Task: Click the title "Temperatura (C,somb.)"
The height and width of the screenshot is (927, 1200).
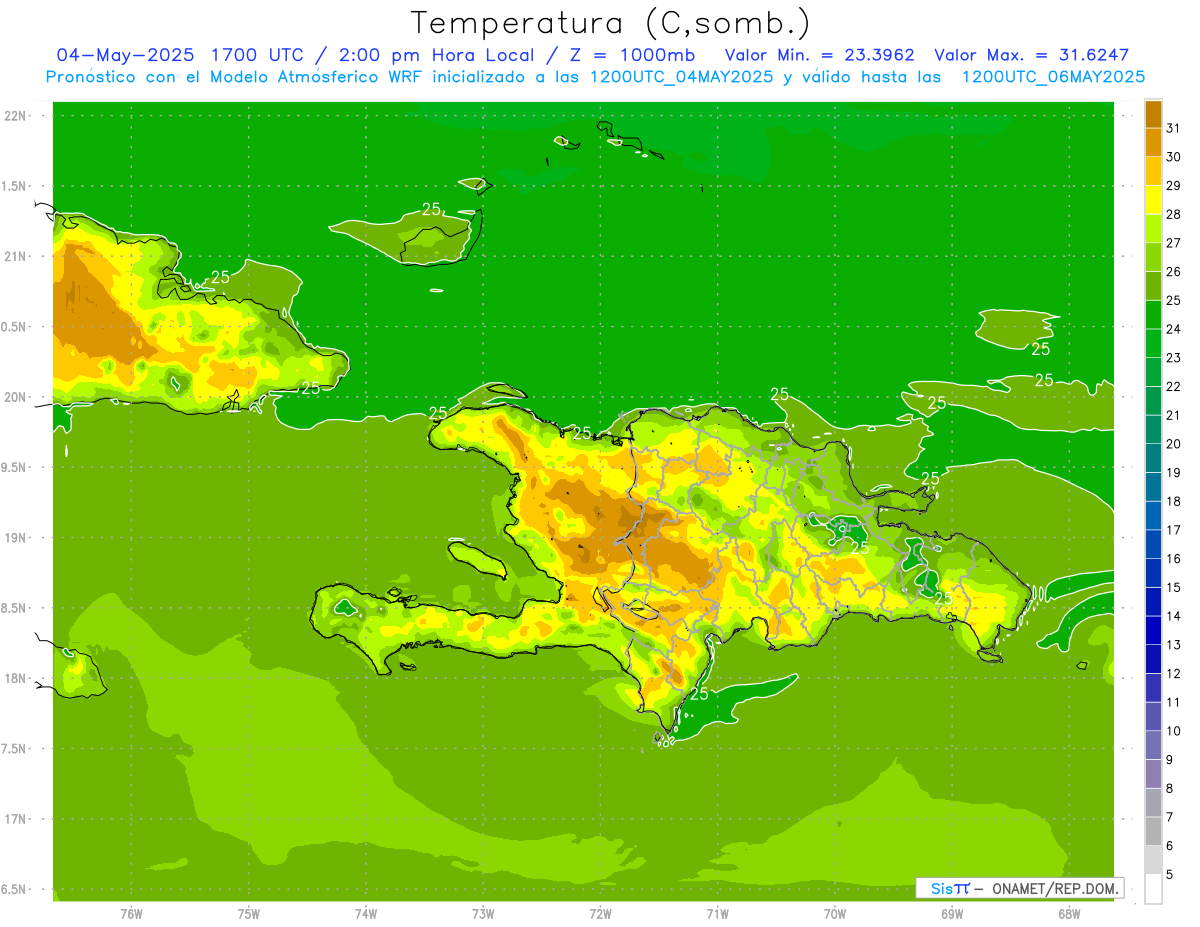Action: 611,22
